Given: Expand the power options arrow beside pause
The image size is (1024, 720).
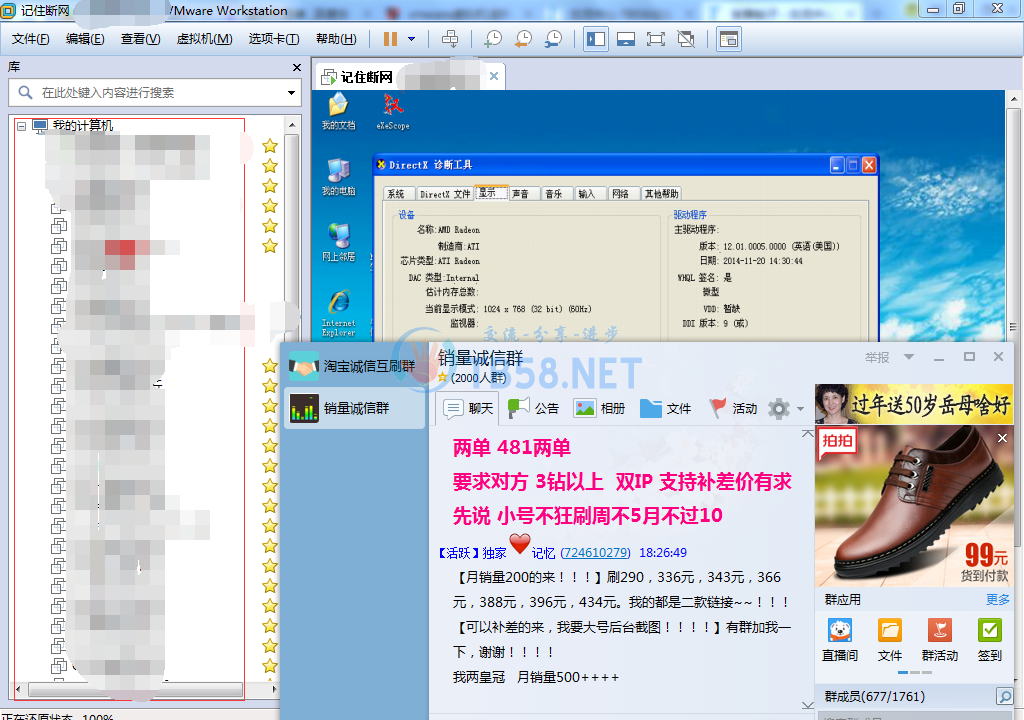Looking at the screenshot, I should [411, 39].
